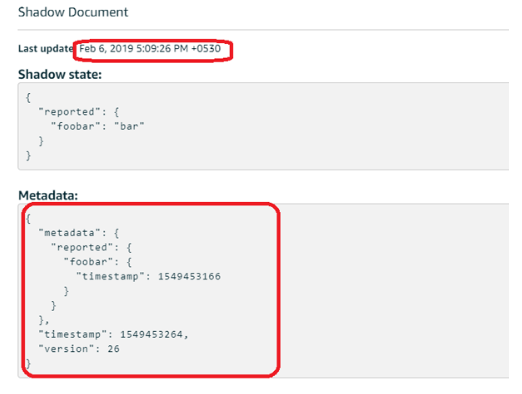
Task: Click the "foobar" key in Metadata block
Action: (88, 262)
